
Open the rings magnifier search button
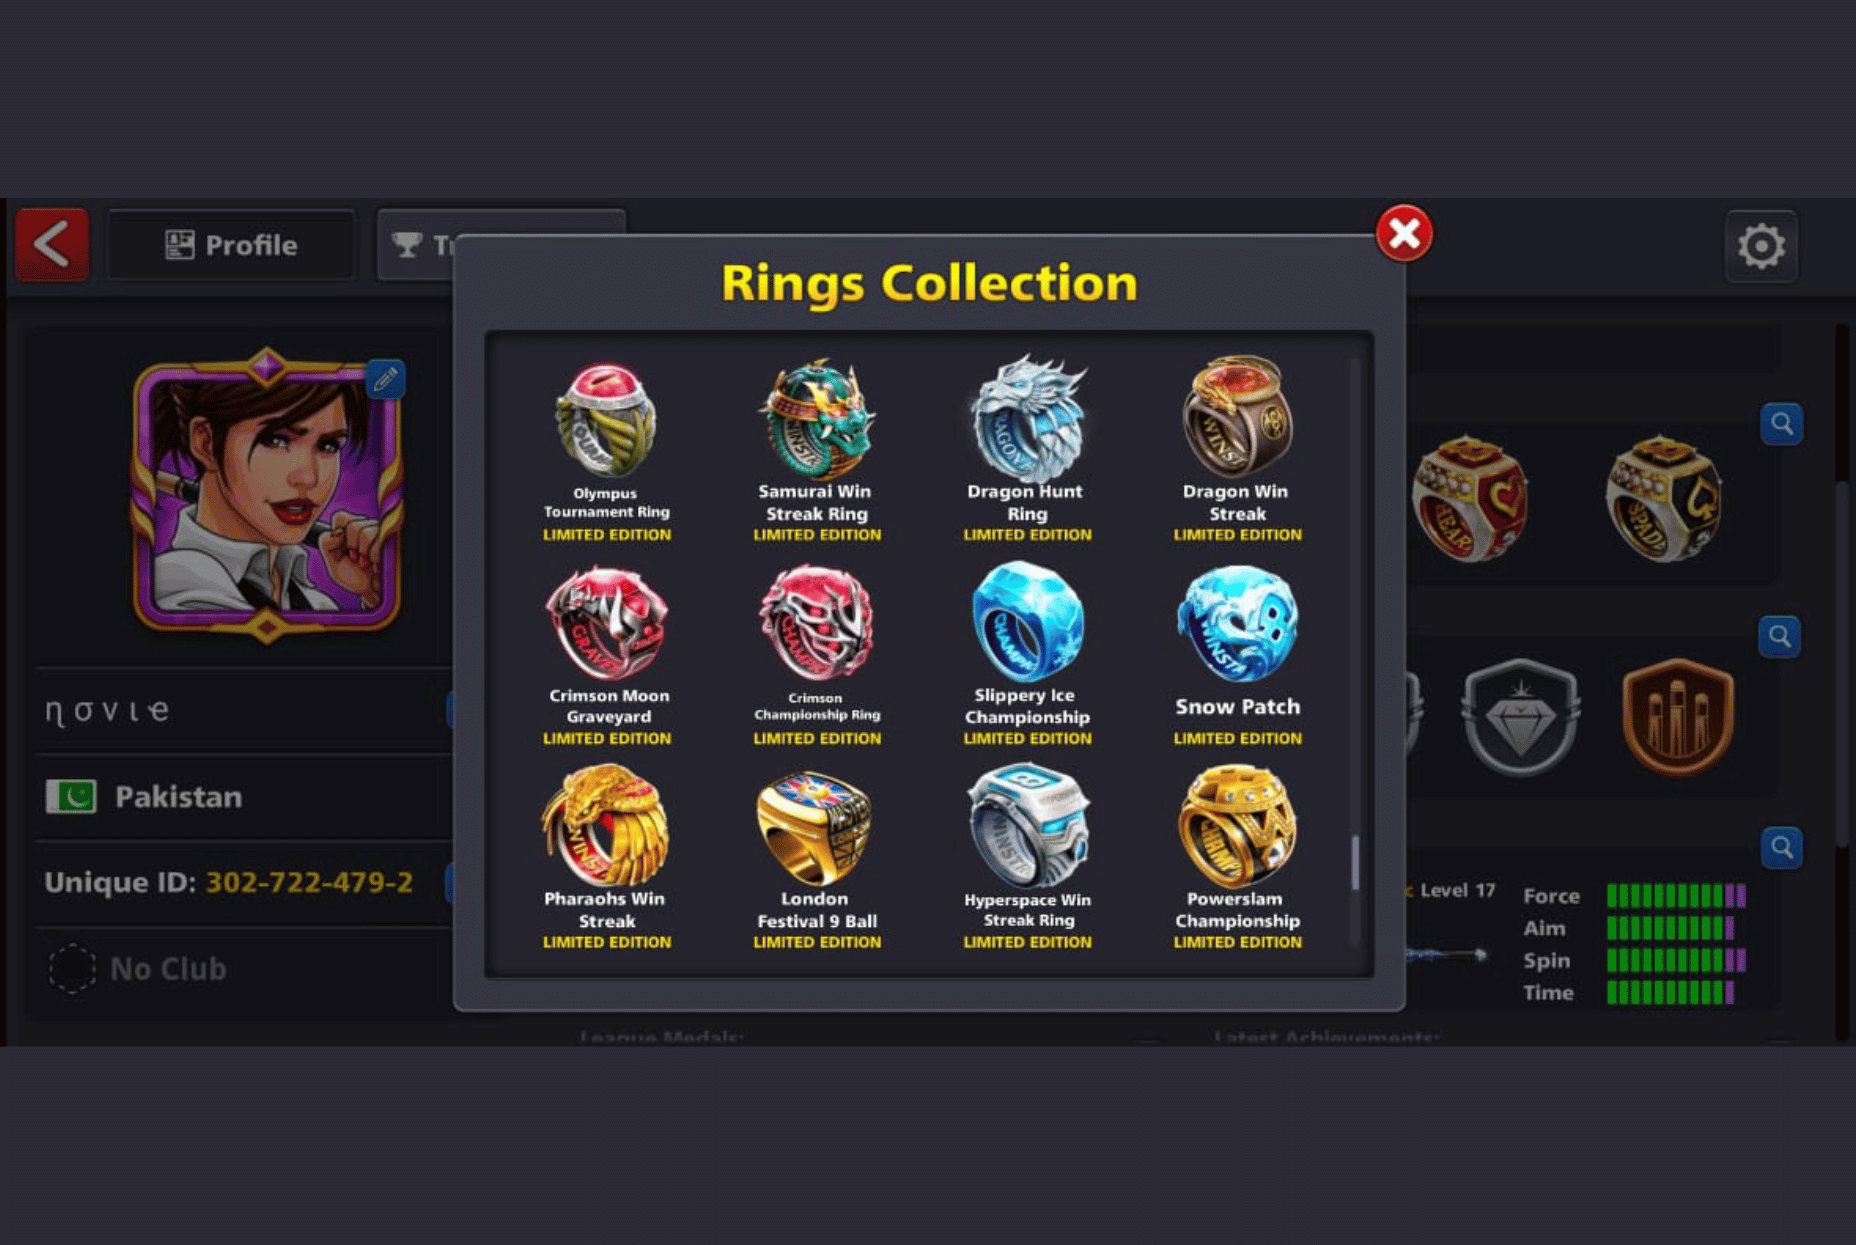point(1782,424)
